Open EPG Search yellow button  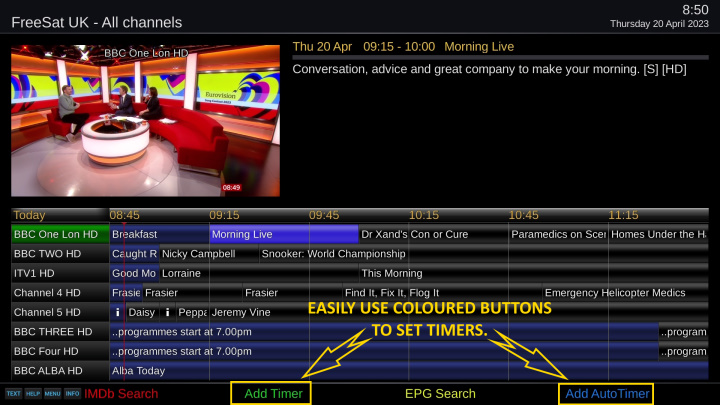coord(440,394)
